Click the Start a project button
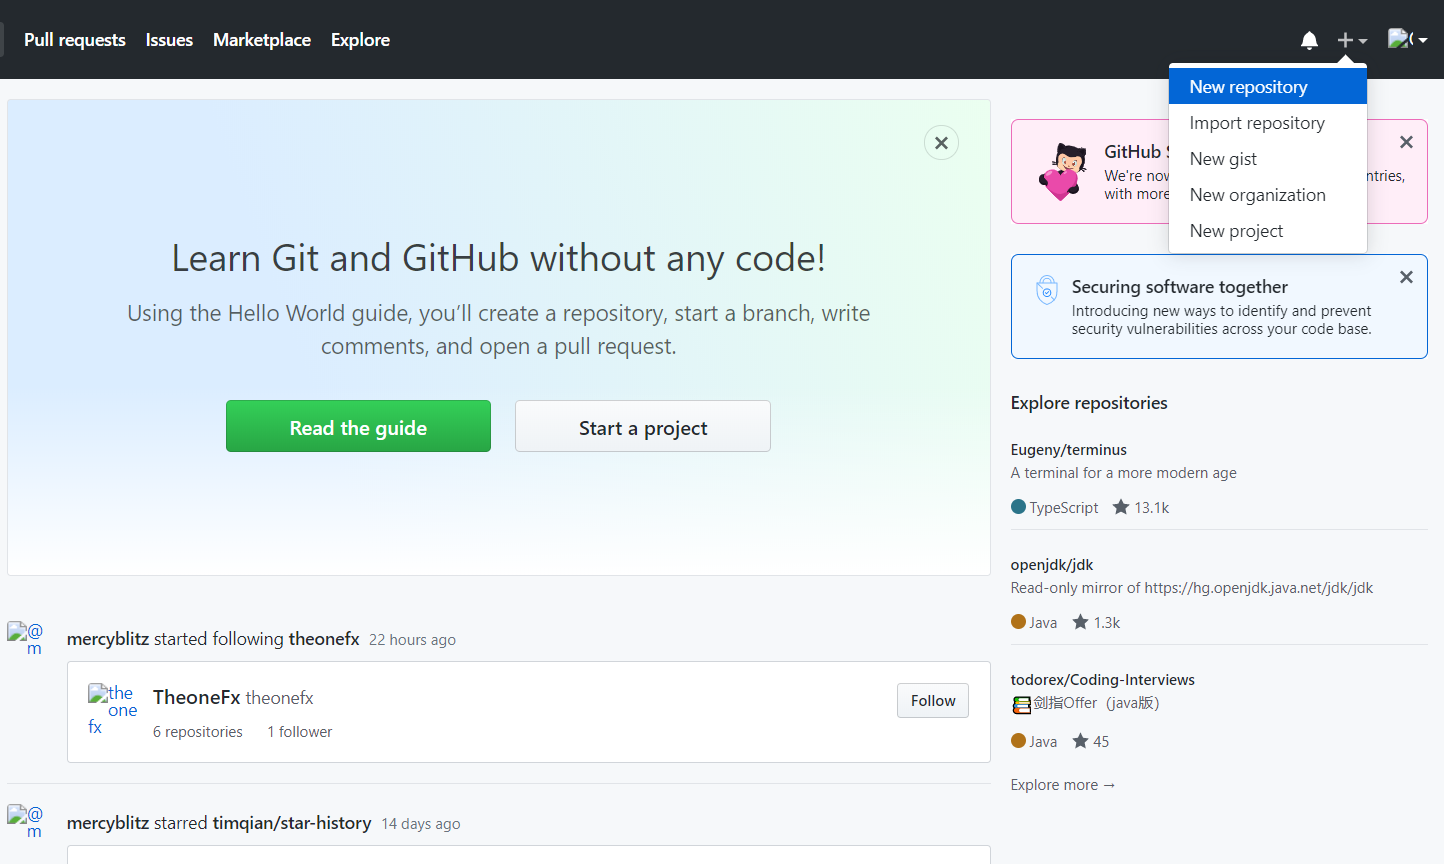This screenshot has width=1444, height=864. click(642, 427)
